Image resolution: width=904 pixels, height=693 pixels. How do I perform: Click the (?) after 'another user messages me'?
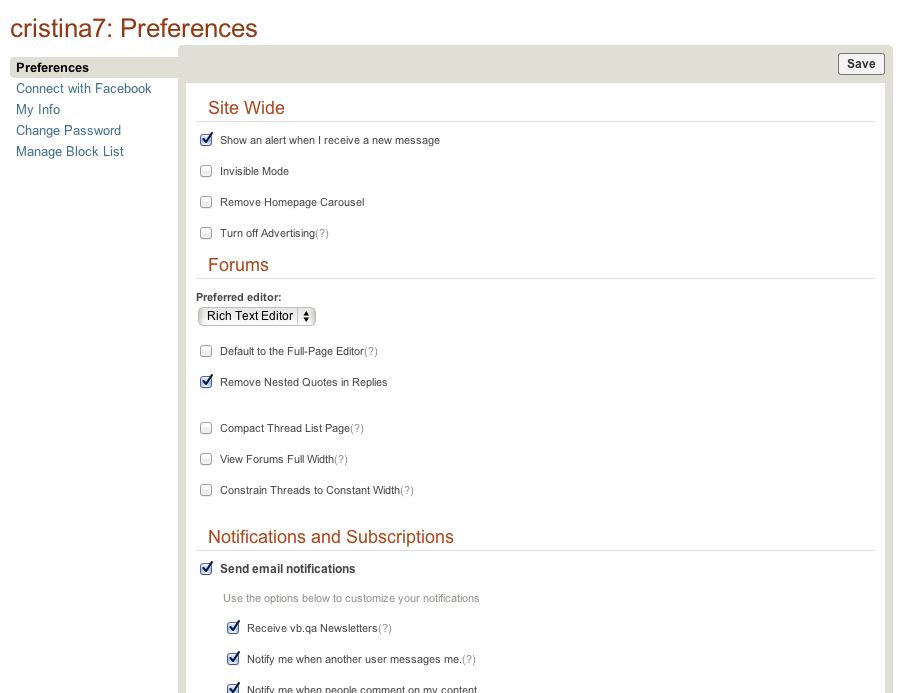point(469,660)
